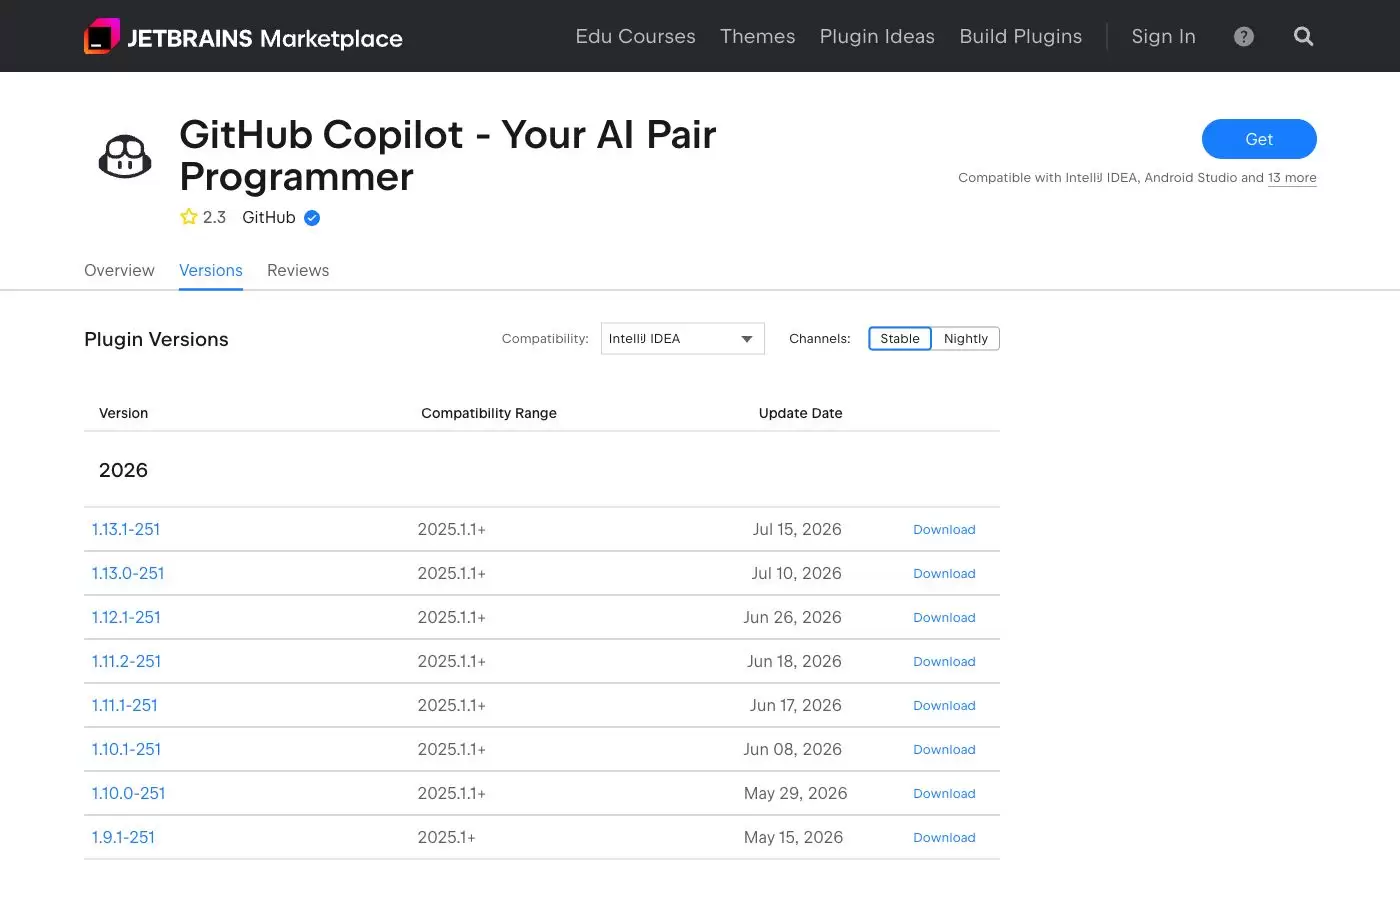1400x900 pixels.
Task: Click the Compatibility Range column header
Action: point(489,413)
